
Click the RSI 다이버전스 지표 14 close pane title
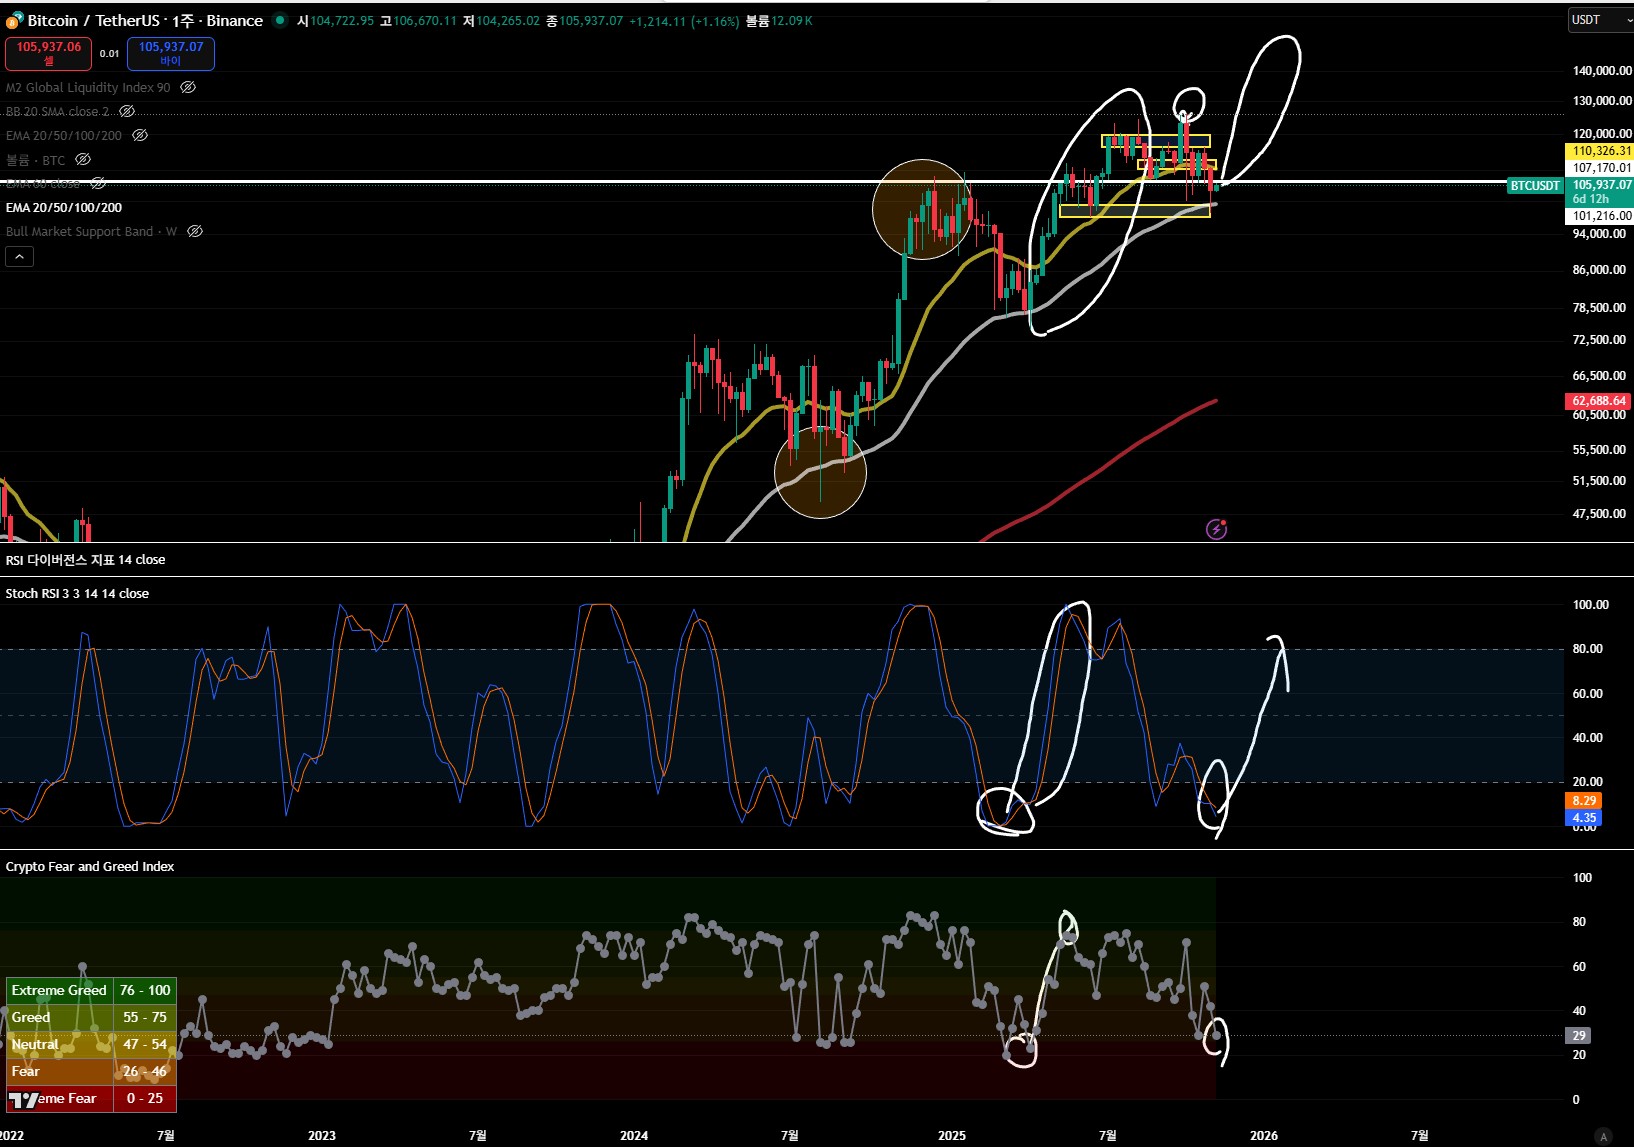[86, 559]
